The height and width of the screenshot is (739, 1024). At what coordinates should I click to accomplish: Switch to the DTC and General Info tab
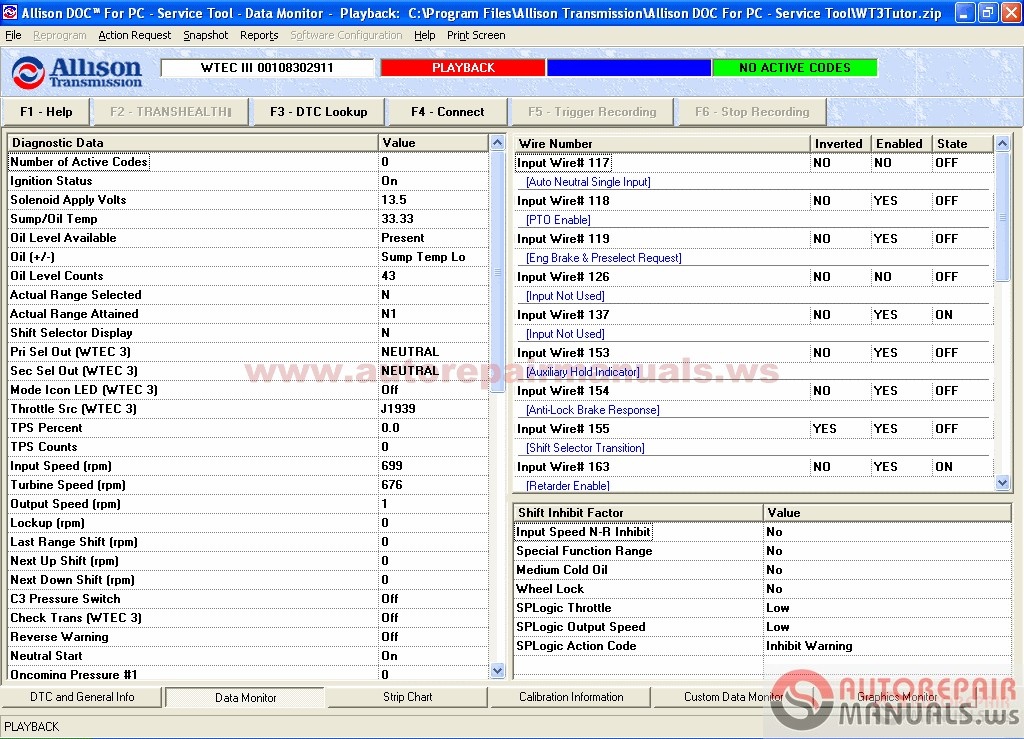click(x=80, y=697)
